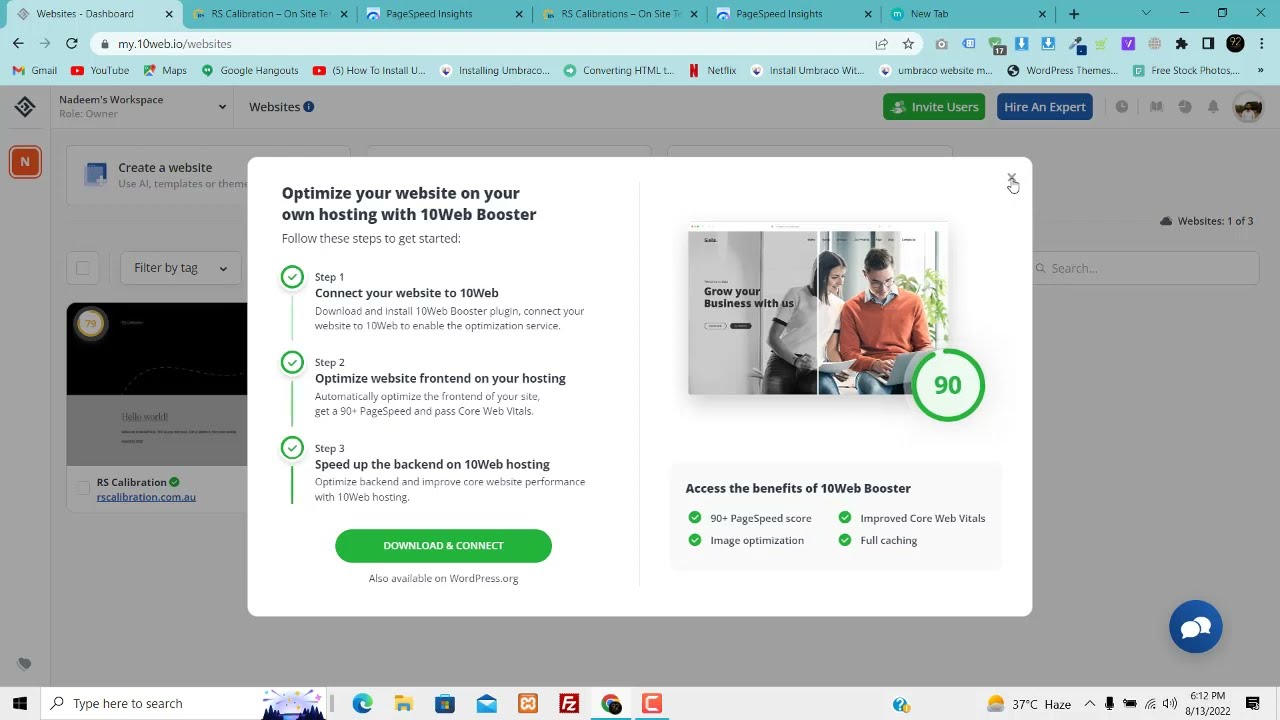Open the notifications bell icon
Image resolution: width=1280 pixels, height=720 pixels.
tap(1213, 107)
